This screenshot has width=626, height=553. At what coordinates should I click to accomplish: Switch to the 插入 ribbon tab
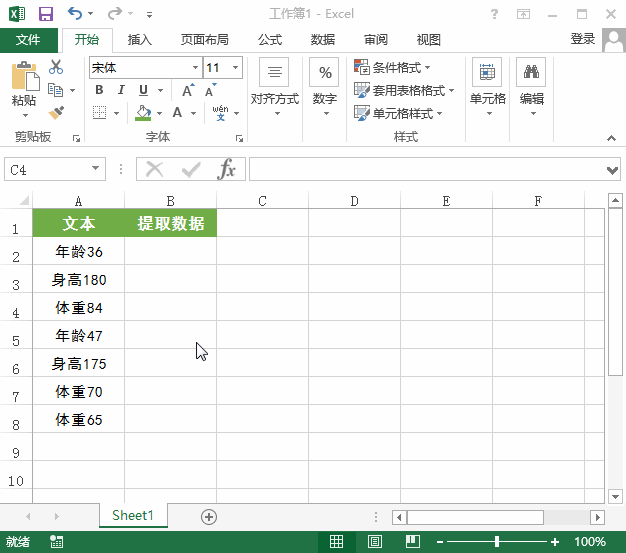pos(140,40)
